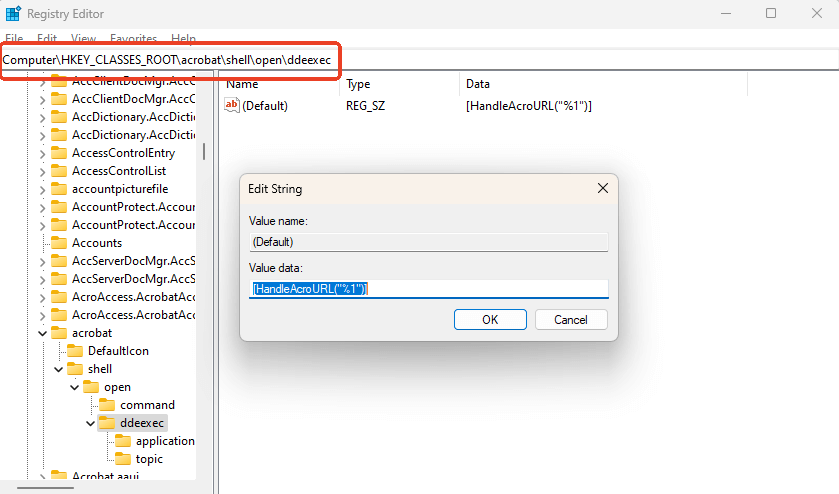This screenshot has height=494, width=839.
Task: Expand the AccessControlList key
Action: [x=42, y=171]
